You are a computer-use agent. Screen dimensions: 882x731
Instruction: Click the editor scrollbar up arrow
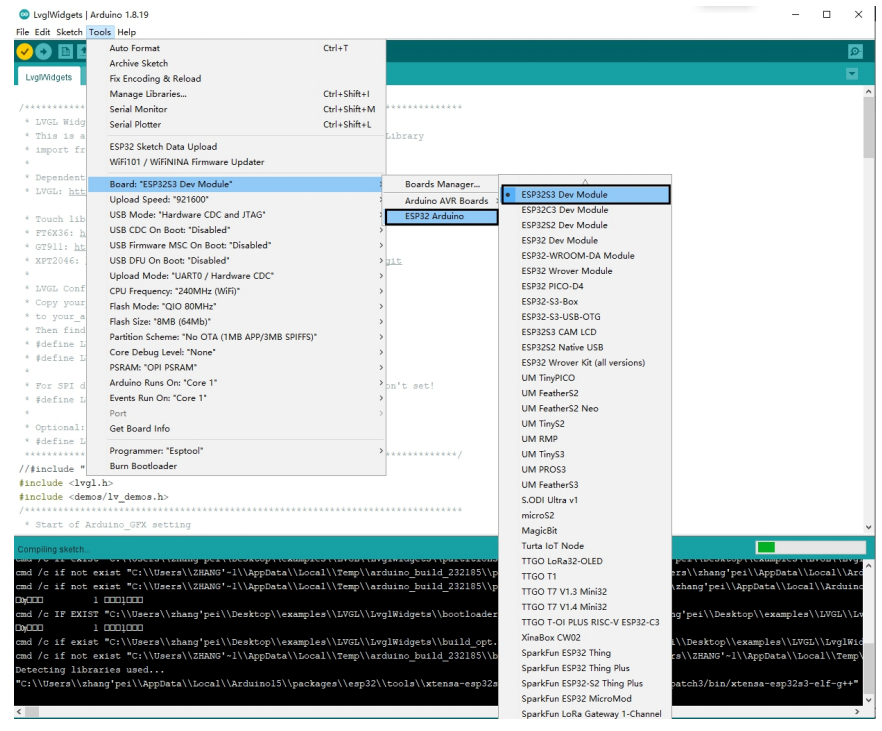tap(869, 92)
